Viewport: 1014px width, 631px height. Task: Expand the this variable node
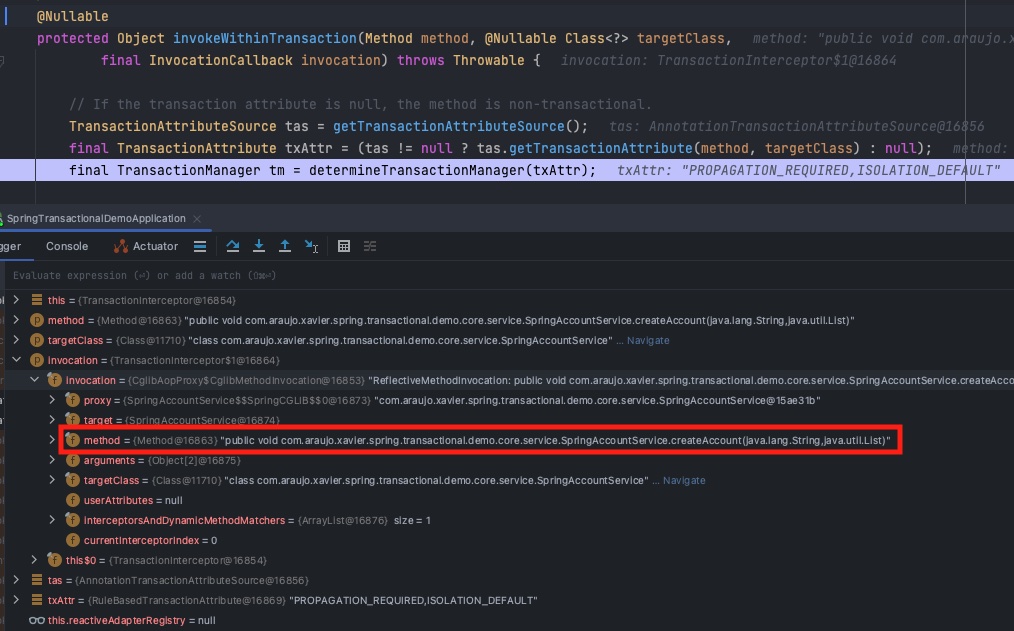(18, 300)
